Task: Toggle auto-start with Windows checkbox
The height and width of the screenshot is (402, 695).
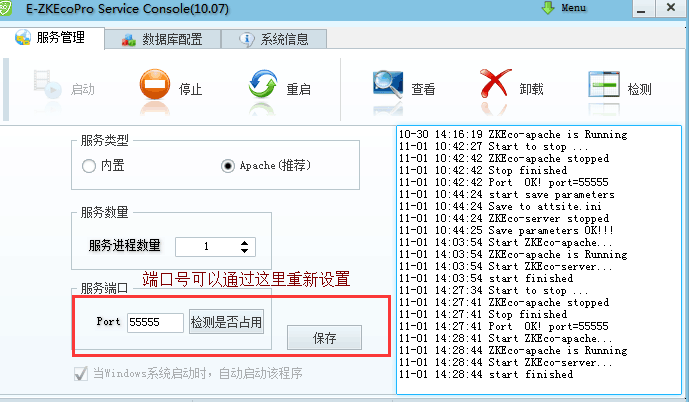Action: tap(81, 374)
